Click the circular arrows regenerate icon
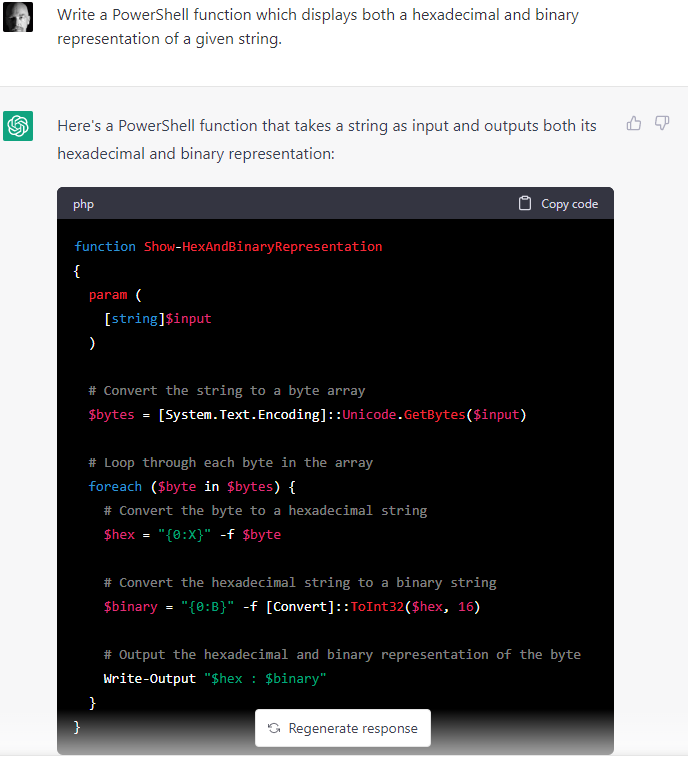 coord(274,728)
